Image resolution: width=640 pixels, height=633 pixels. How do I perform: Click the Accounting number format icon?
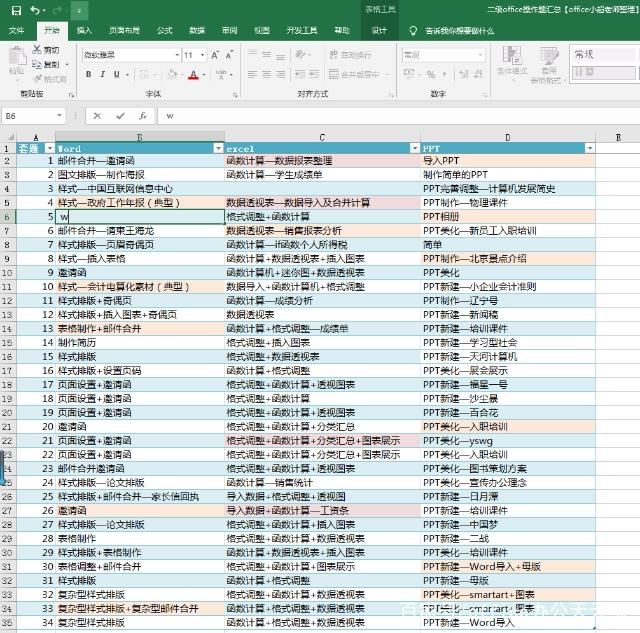point(409,74)
